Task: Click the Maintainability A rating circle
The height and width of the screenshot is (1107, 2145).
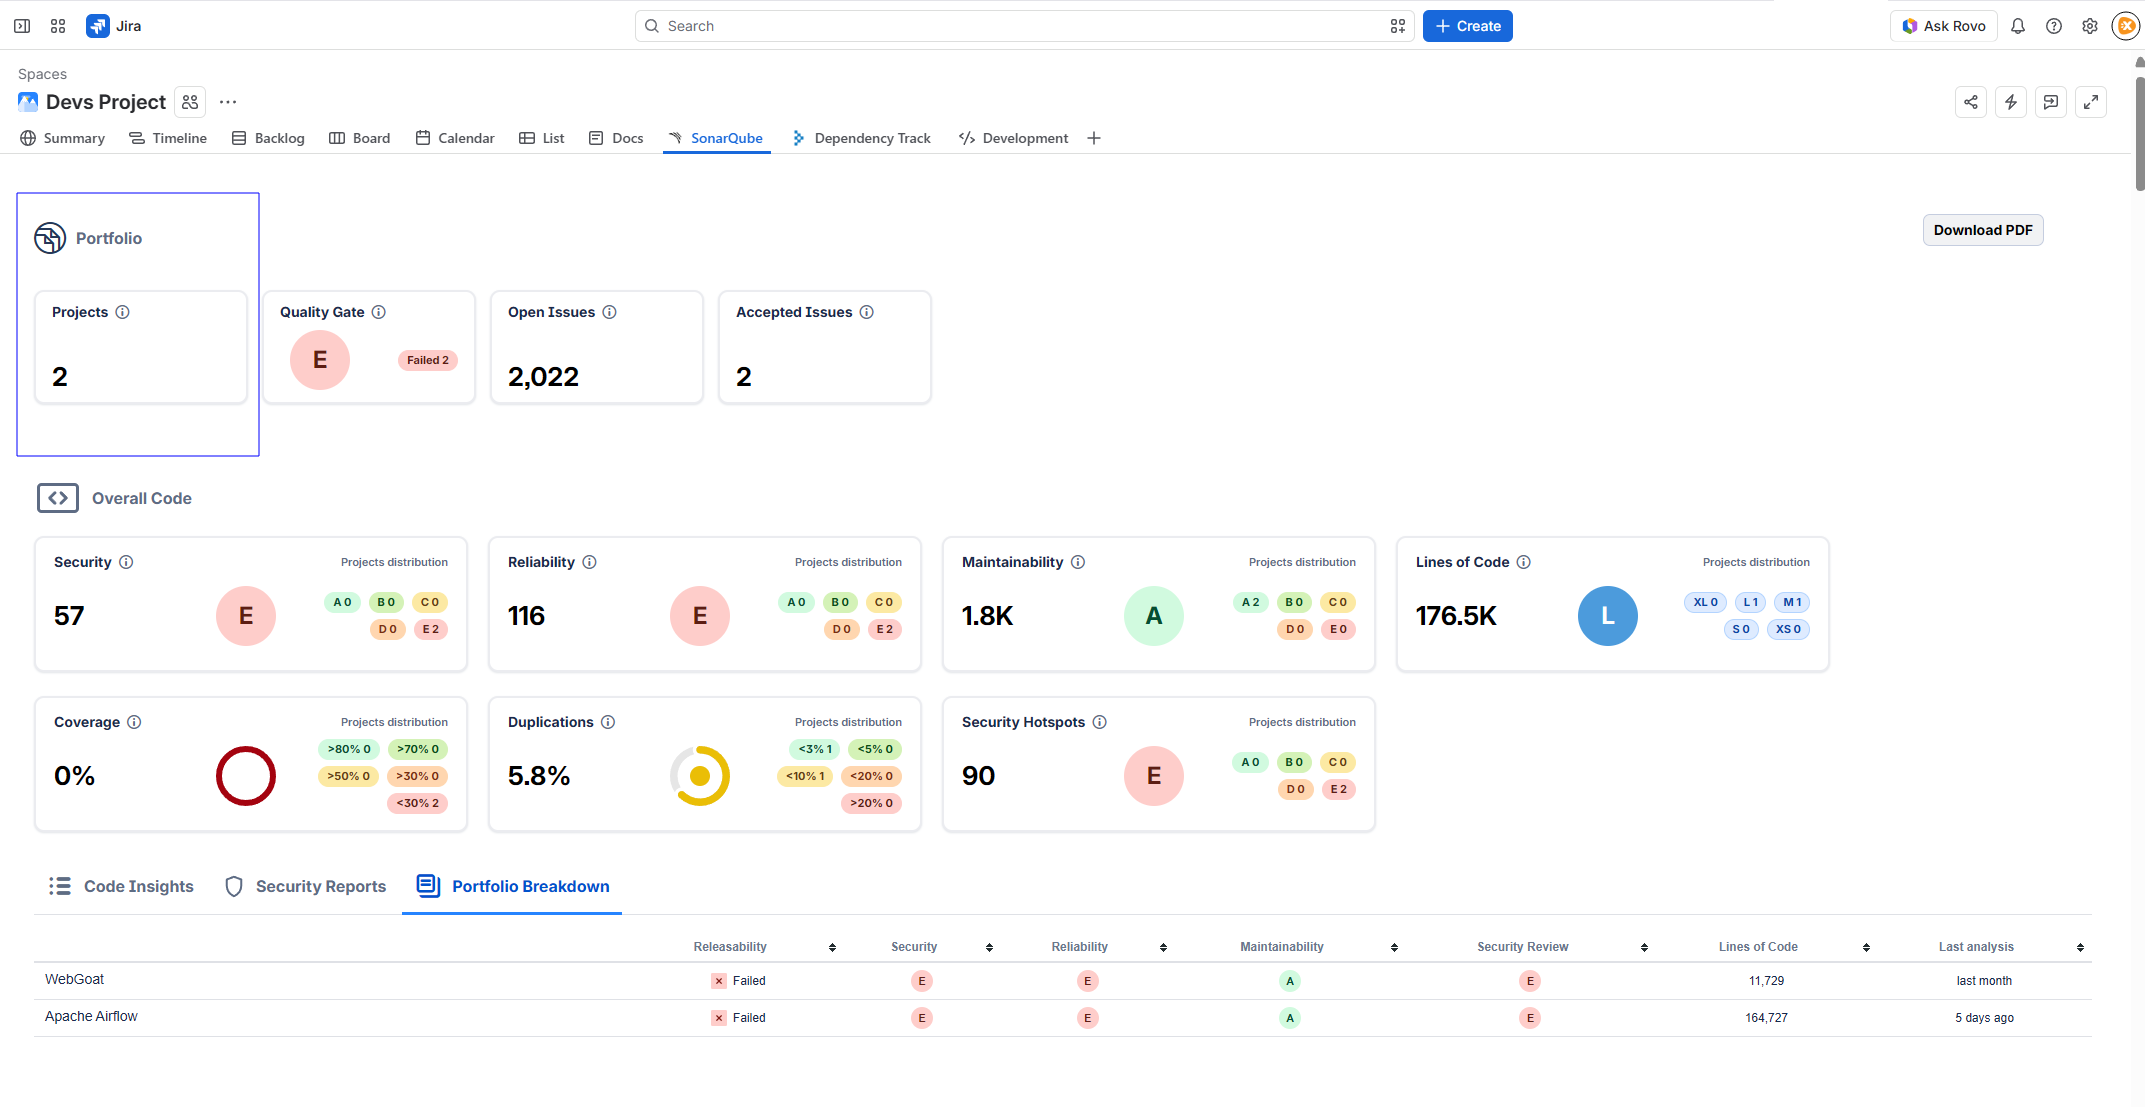Action: pyautogui.click(x=1154, y=616)
